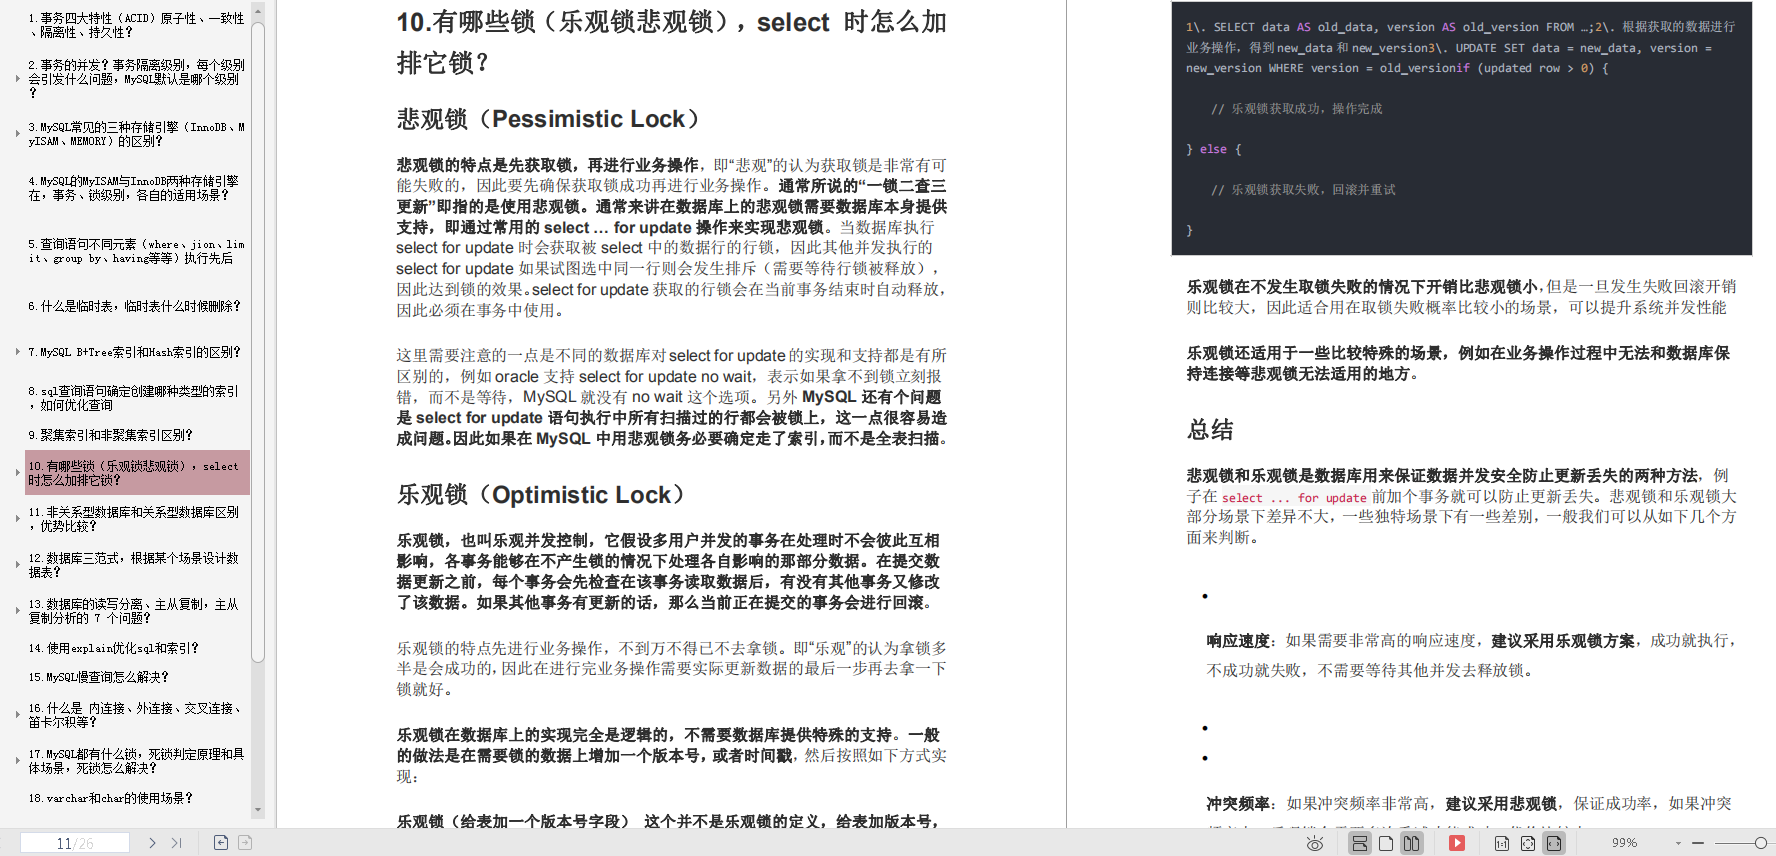The image size is (1776, 856).
Task: Expand outline item 12 数据库三范式
Action: [18, 565]
